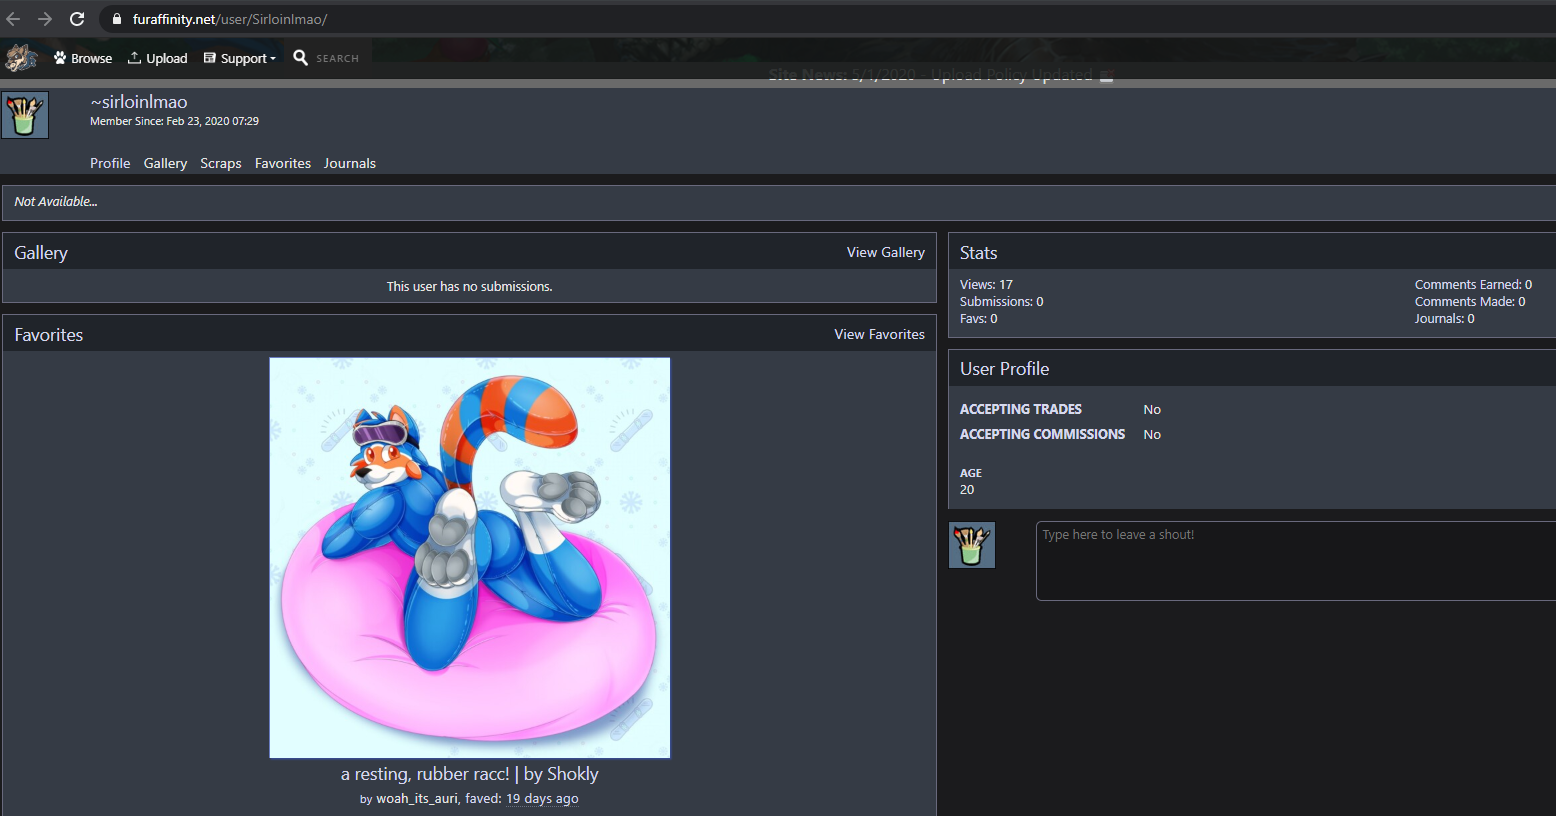
Task: Click 'Member Since: Feb 23, 2020 07:29' text
Action: 174,121
